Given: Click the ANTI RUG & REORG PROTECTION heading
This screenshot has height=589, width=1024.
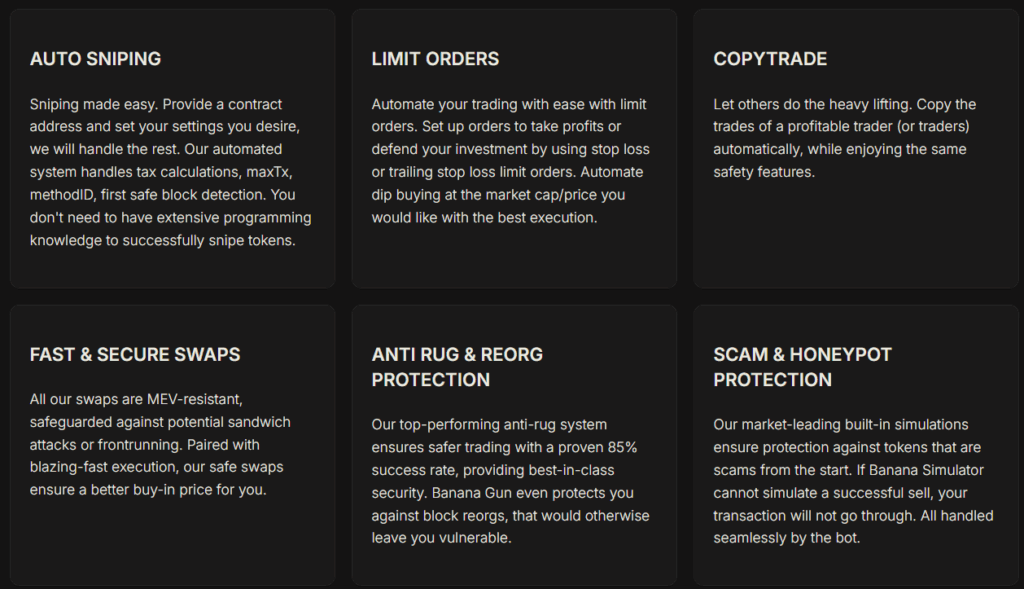Looking at the screenshot, I should tap(457, 367).
